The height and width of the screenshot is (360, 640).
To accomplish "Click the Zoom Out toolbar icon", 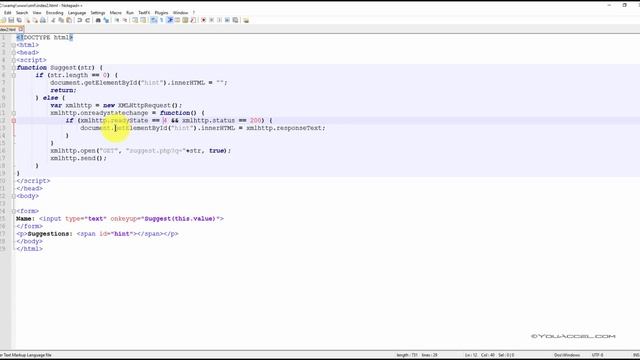I will point(125,20).
